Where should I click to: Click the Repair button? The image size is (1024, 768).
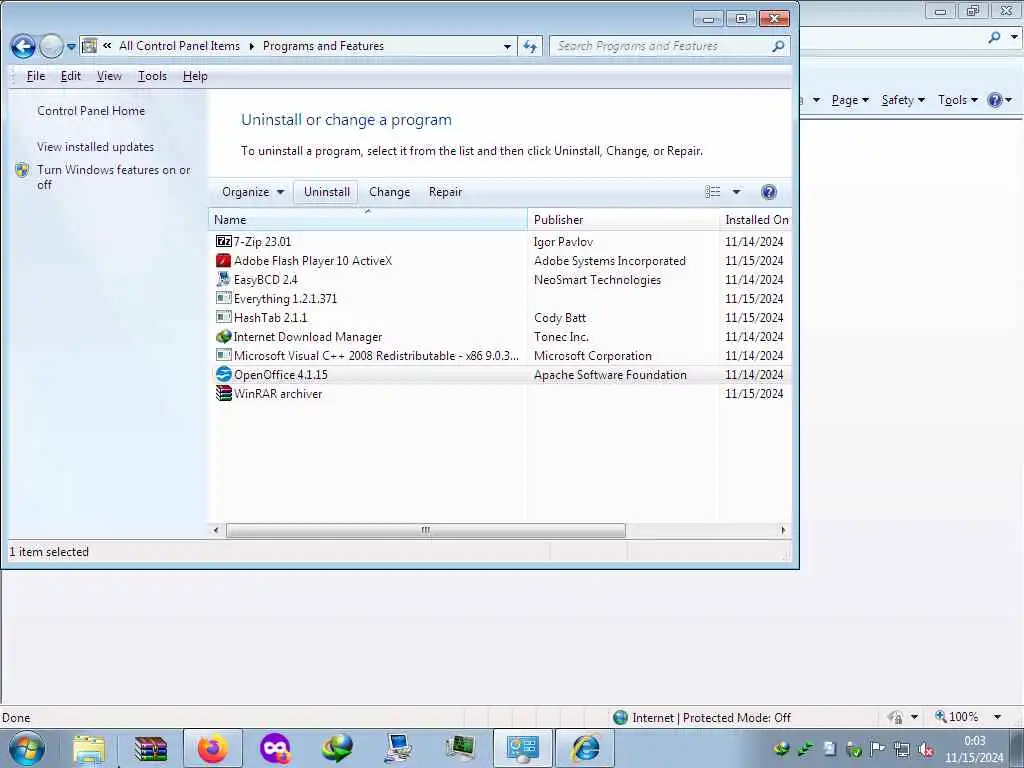point(445,192)
